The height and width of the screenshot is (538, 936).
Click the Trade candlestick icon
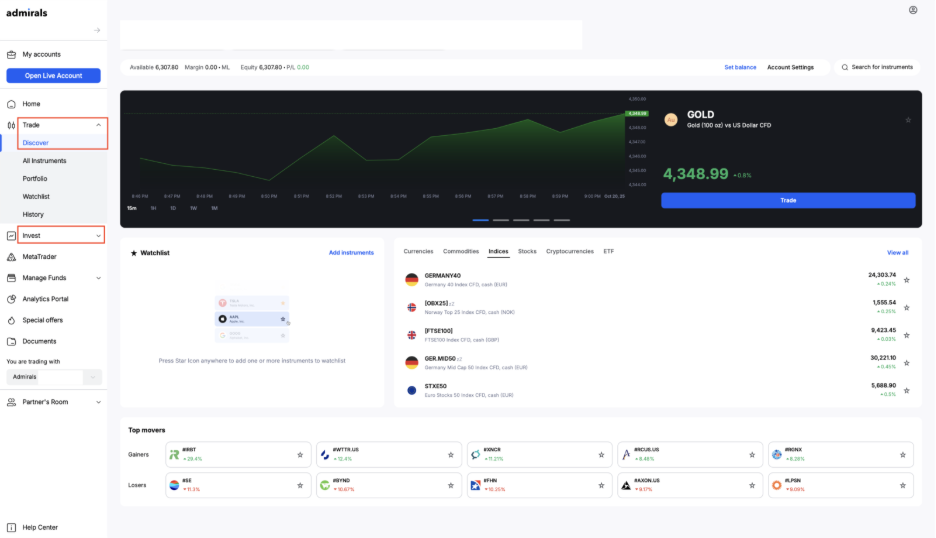[x=11, y=125]
